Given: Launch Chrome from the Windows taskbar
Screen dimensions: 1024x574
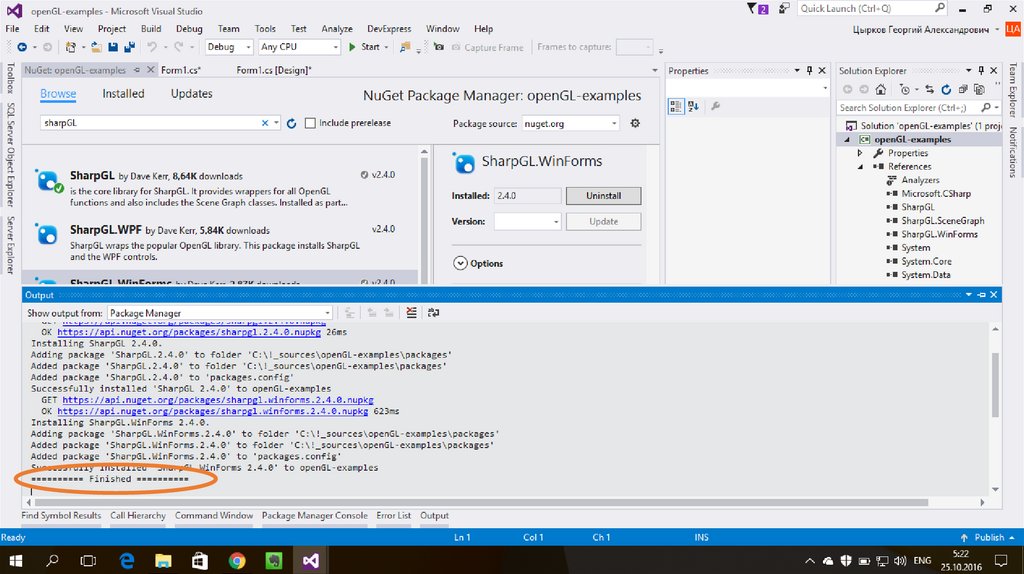Looking at the screenshot, I should point(237,560).
